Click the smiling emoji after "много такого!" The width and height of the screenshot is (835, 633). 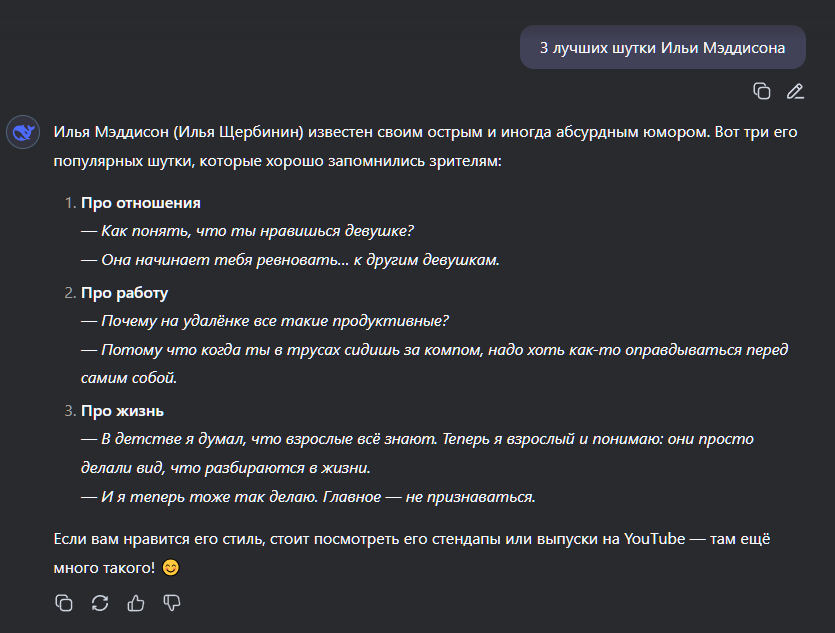[170, 568]
